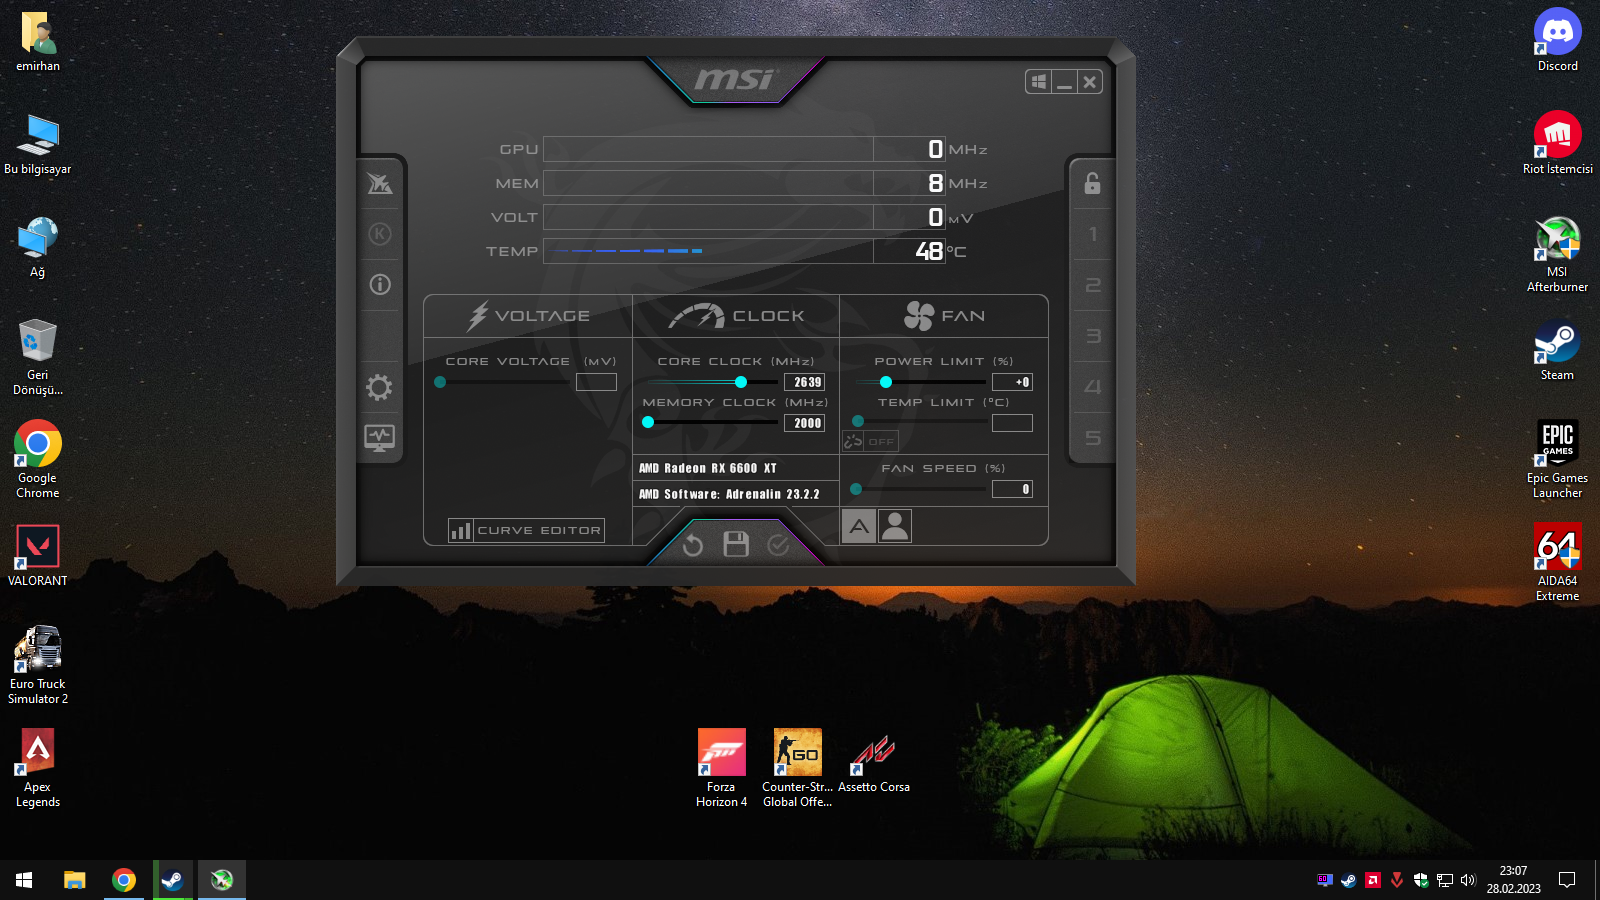Click the Fan Speed slider handle
1600x900 pixels.
(856, 489)
